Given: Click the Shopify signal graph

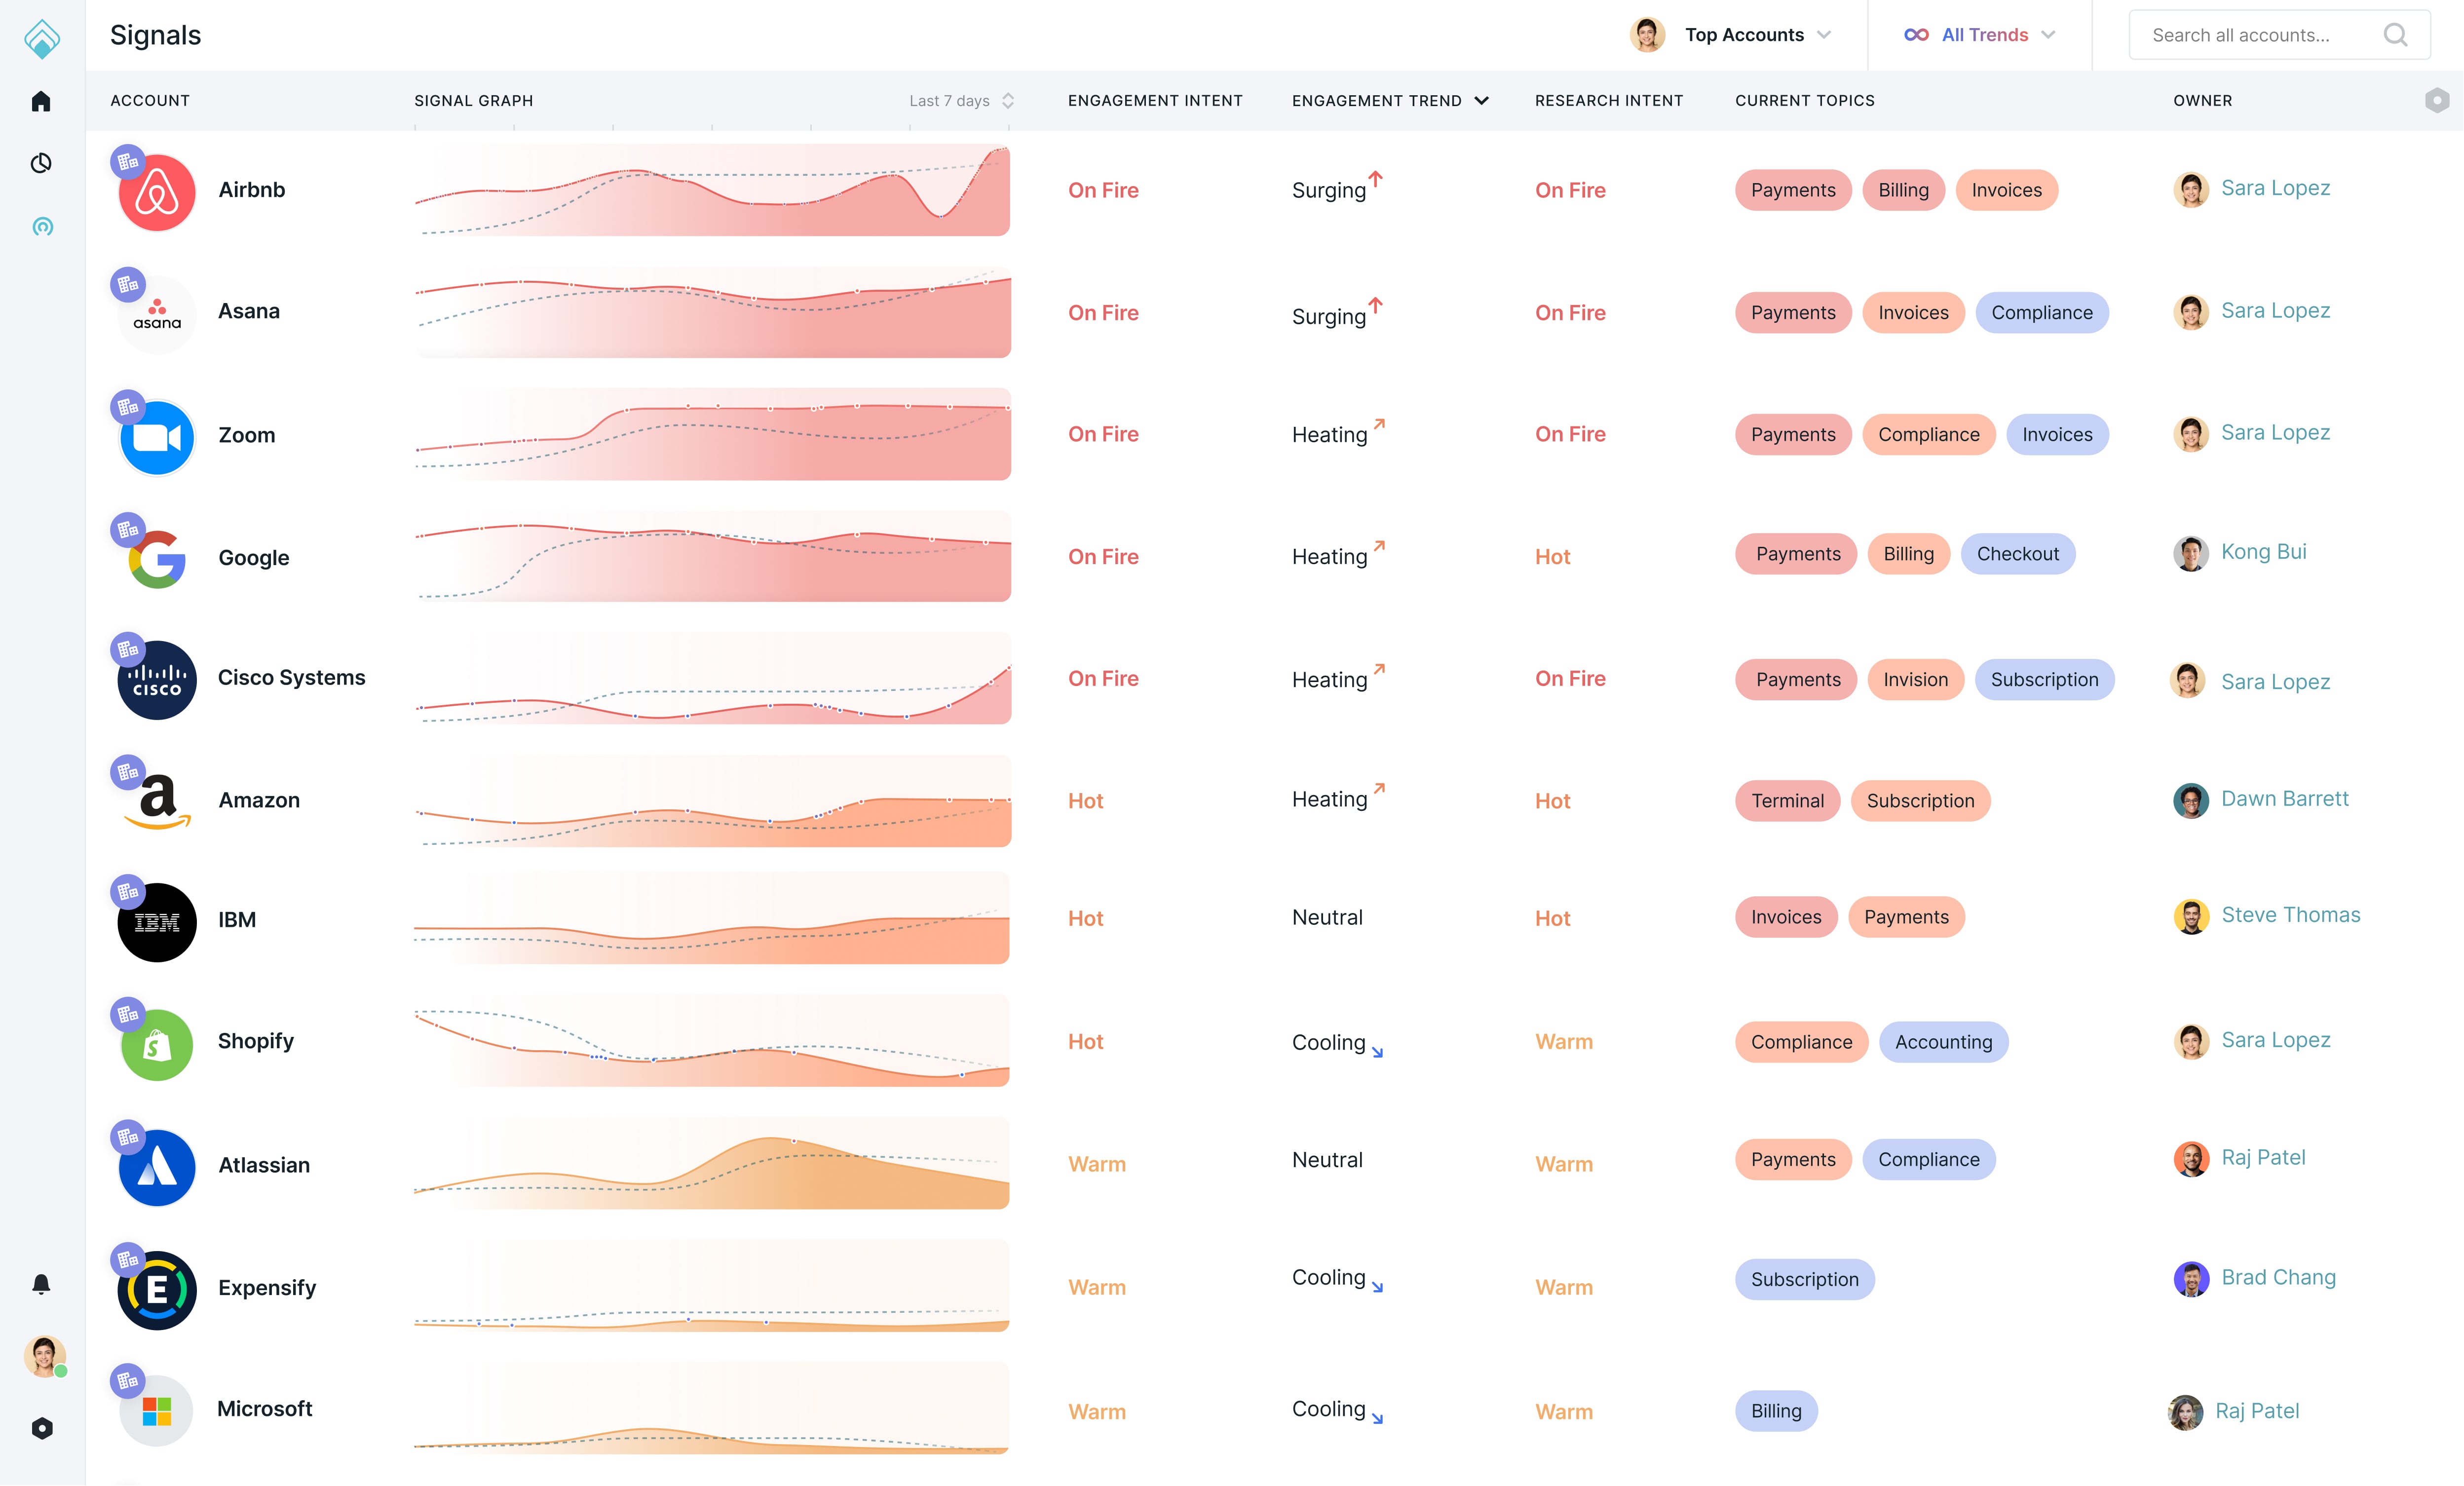Looking at the screenshot, I should (x=712, y=1041).
